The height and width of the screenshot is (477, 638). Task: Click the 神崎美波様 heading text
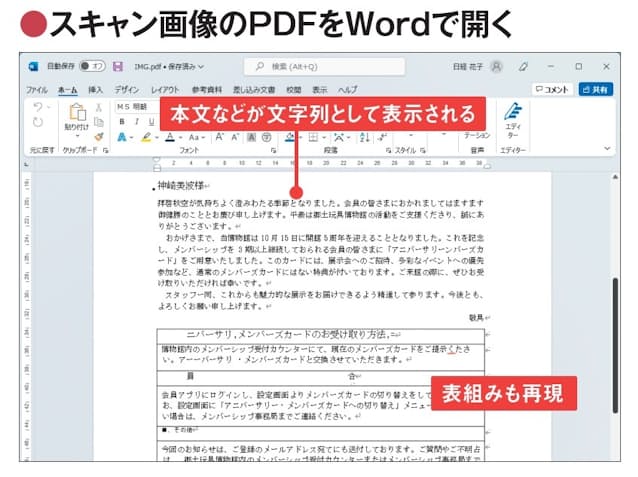tap(181, 186)
